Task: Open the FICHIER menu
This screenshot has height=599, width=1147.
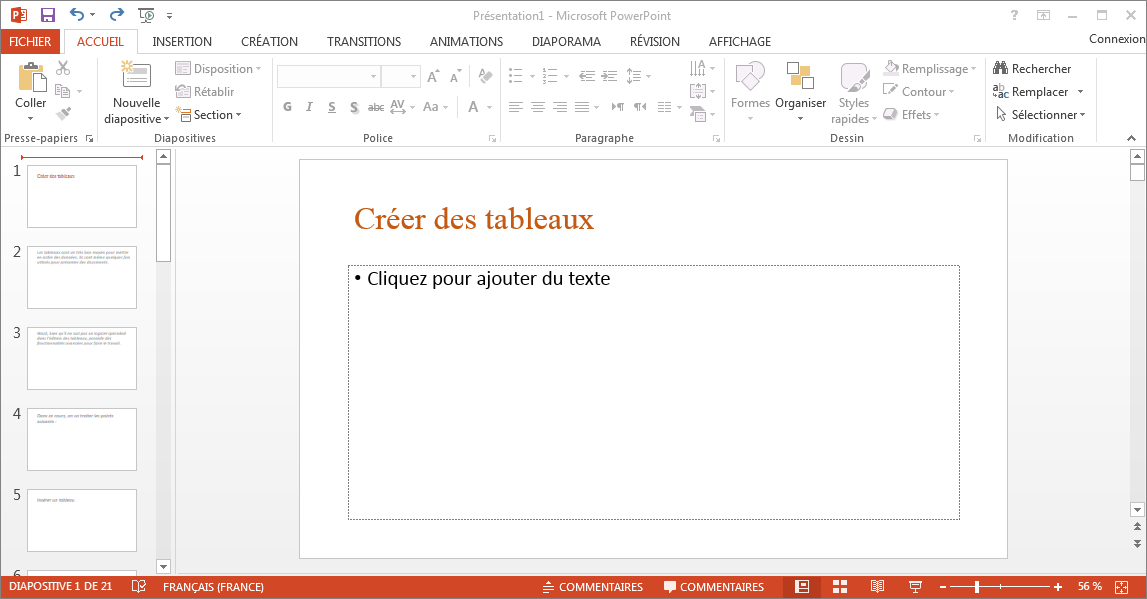Action: click(x=30, y=41)
